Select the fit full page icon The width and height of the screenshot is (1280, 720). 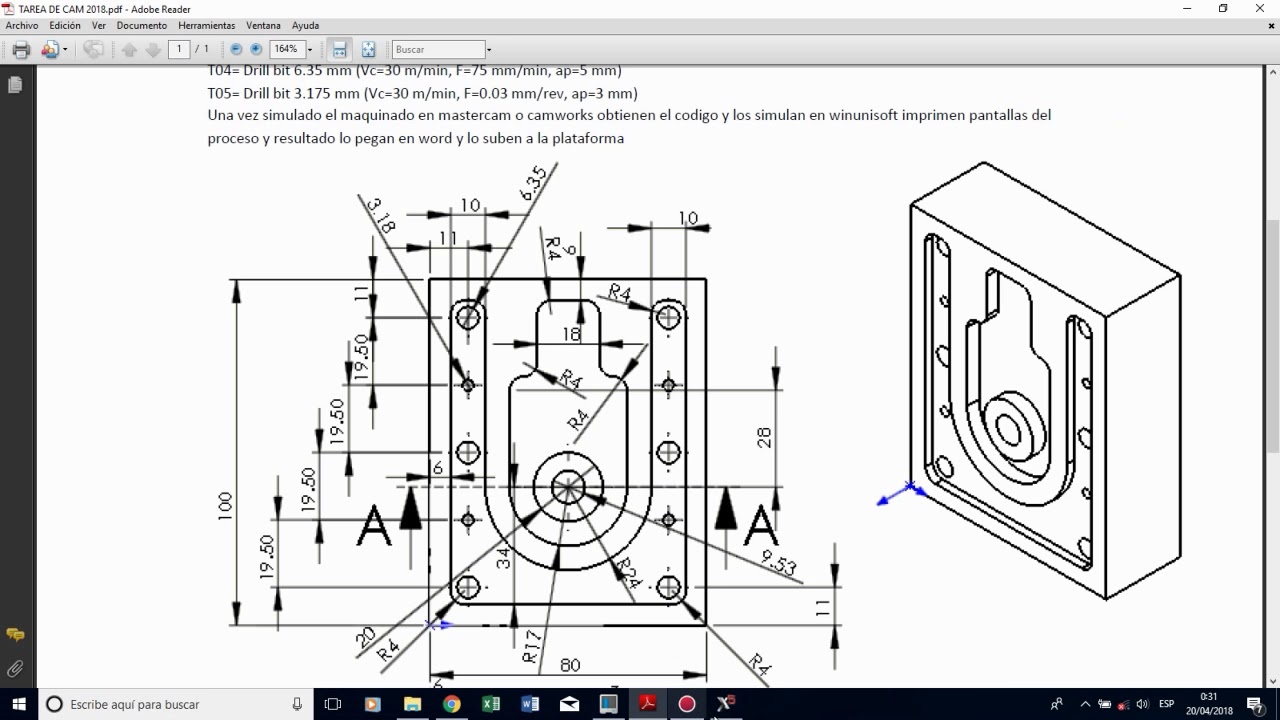coord(368,49)
